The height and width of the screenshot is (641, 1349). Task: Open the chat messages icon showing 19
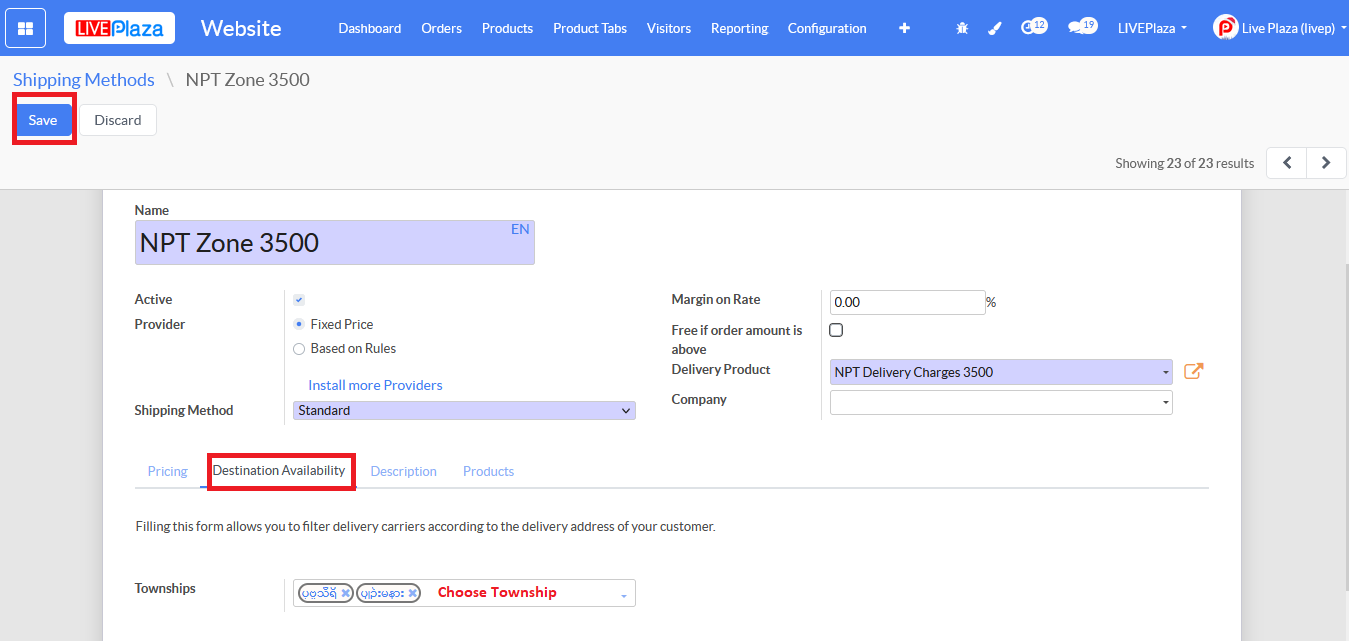click(1082, 27)
